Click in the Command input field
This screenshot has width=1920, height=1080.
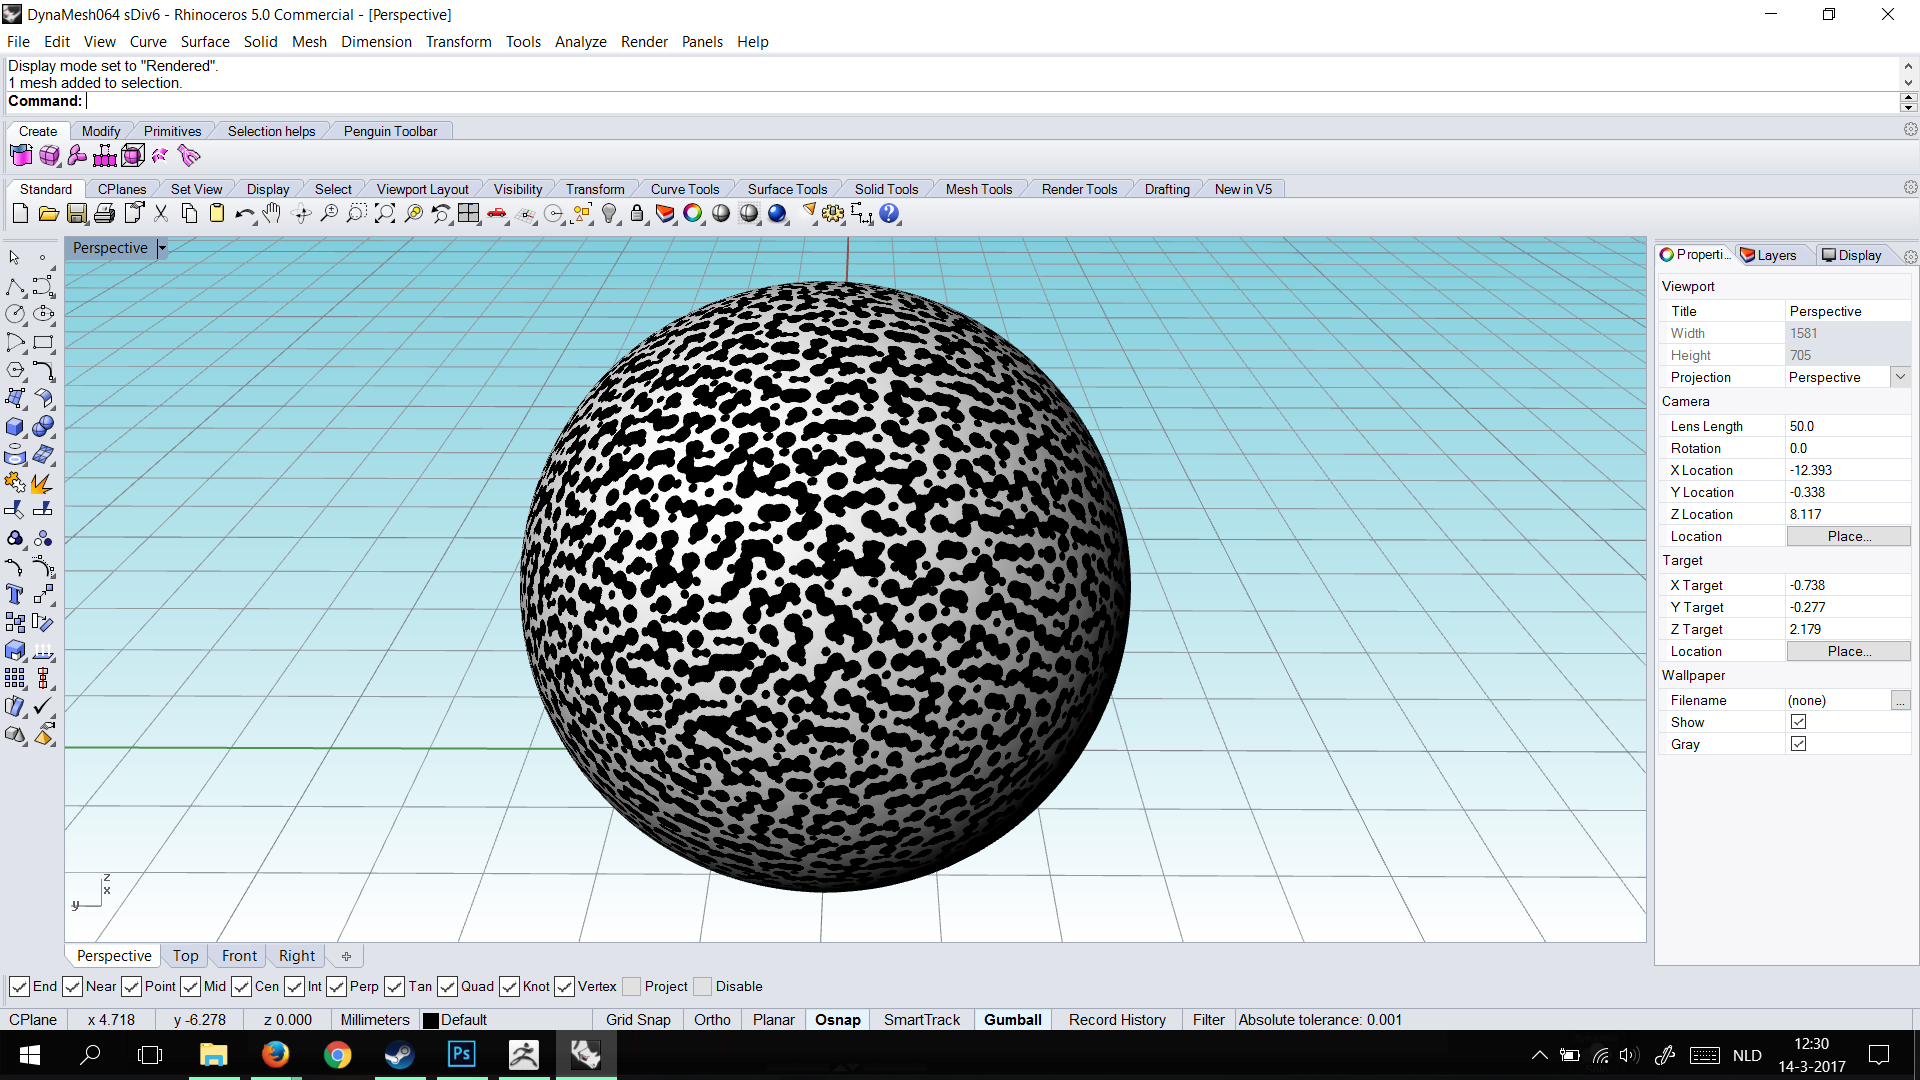pyautogui.click(x=990, y=101)
